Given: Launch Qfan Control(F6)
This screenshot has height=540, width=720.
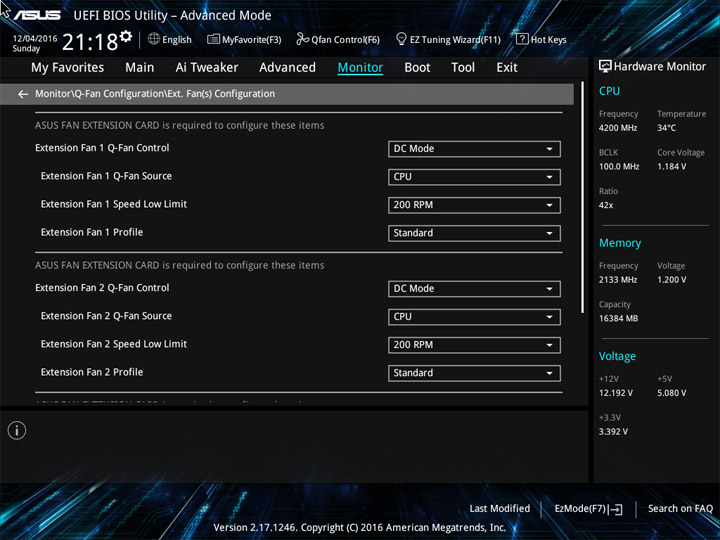Looking at the screenshot, I should [338, 39].
